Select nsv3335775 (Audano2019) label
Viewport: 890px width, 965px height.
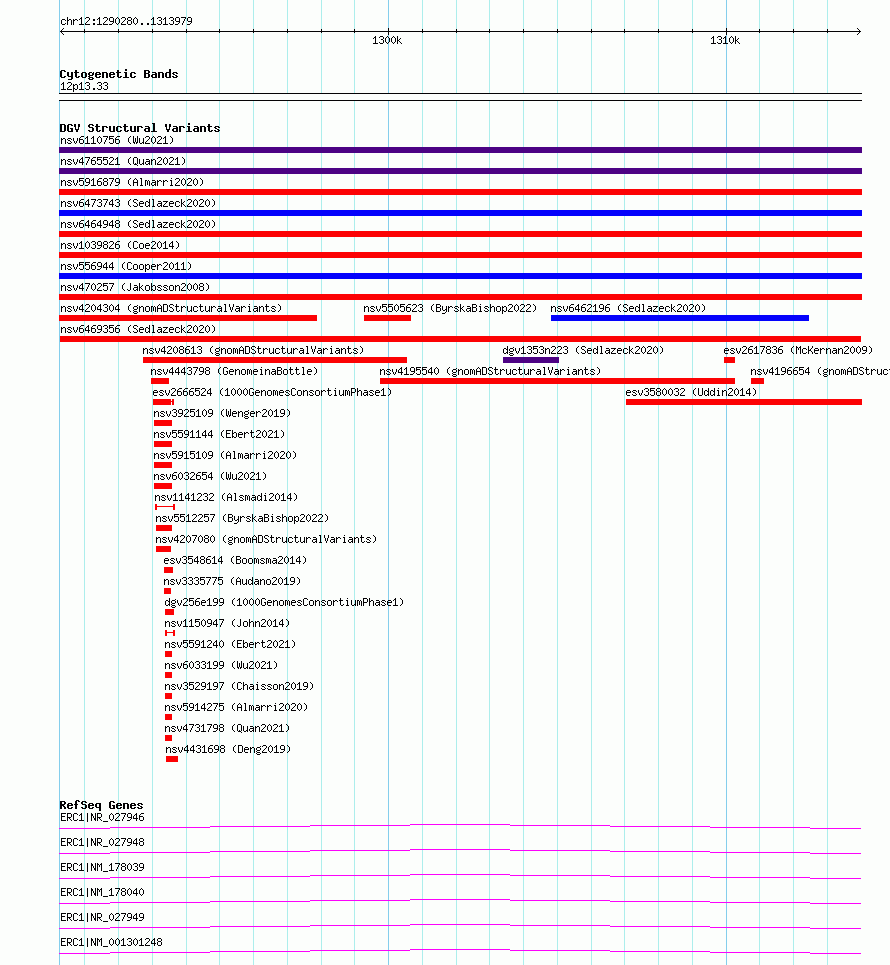pyautogui.click(x=232, y=581)
